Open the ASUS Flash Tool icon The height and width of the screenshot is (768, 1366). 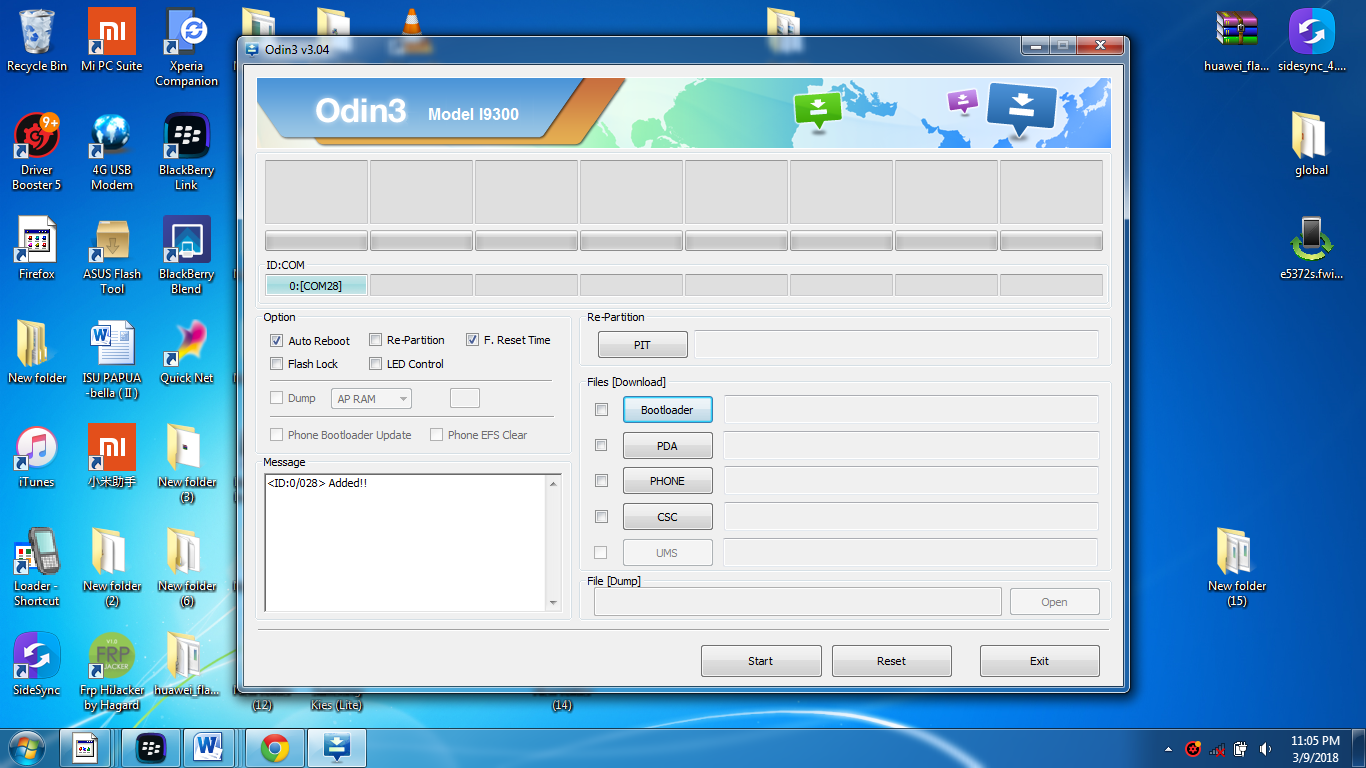(x=112, y=255)
